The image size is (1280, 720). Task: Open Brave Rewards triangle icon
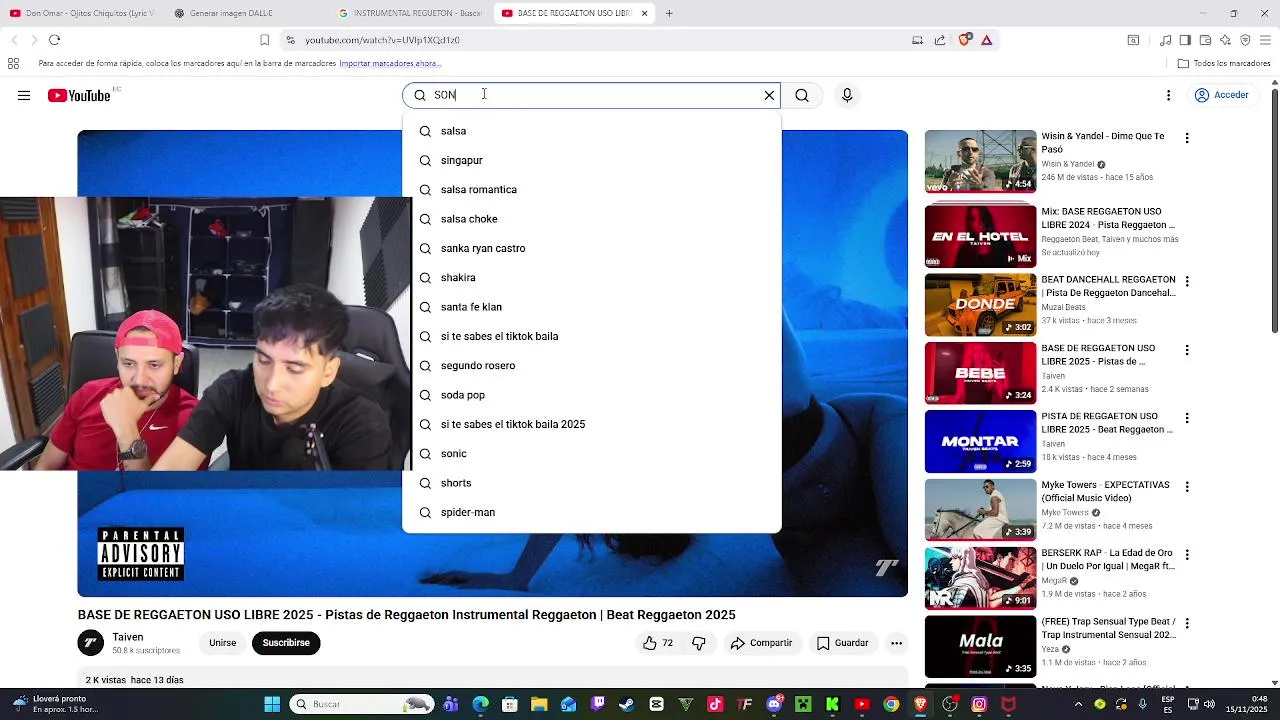(987, 40)
